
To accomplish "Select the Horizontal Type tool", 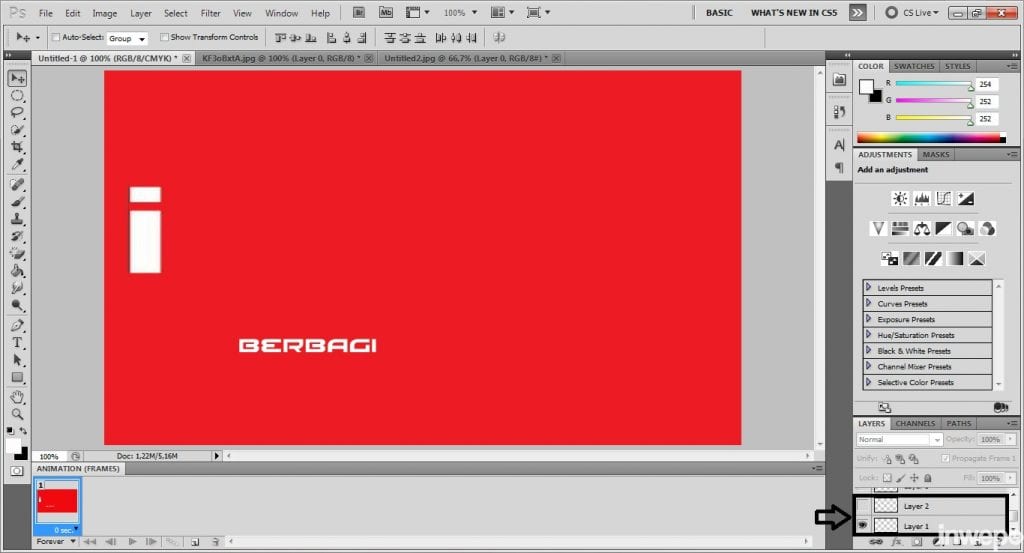I will coord(18,342).
